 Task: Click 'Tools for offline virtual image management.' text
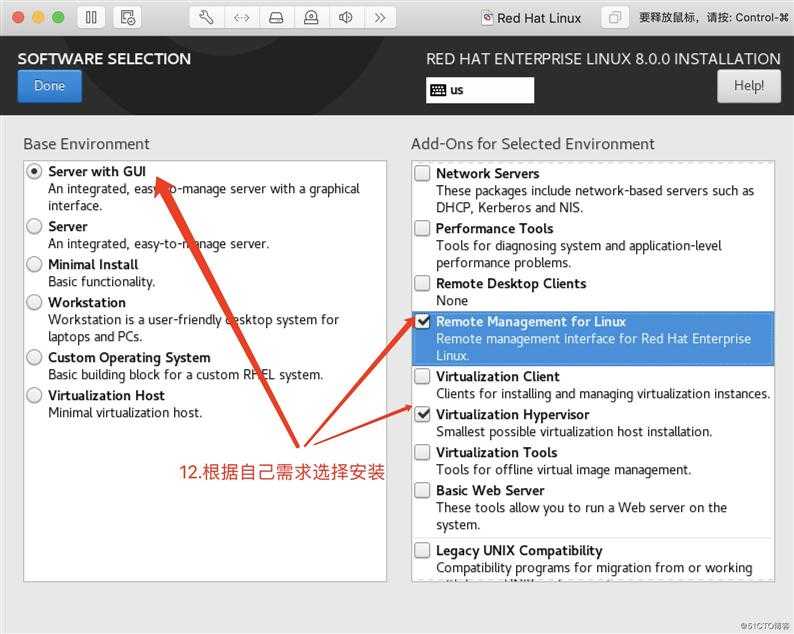[x=563, y=470]
